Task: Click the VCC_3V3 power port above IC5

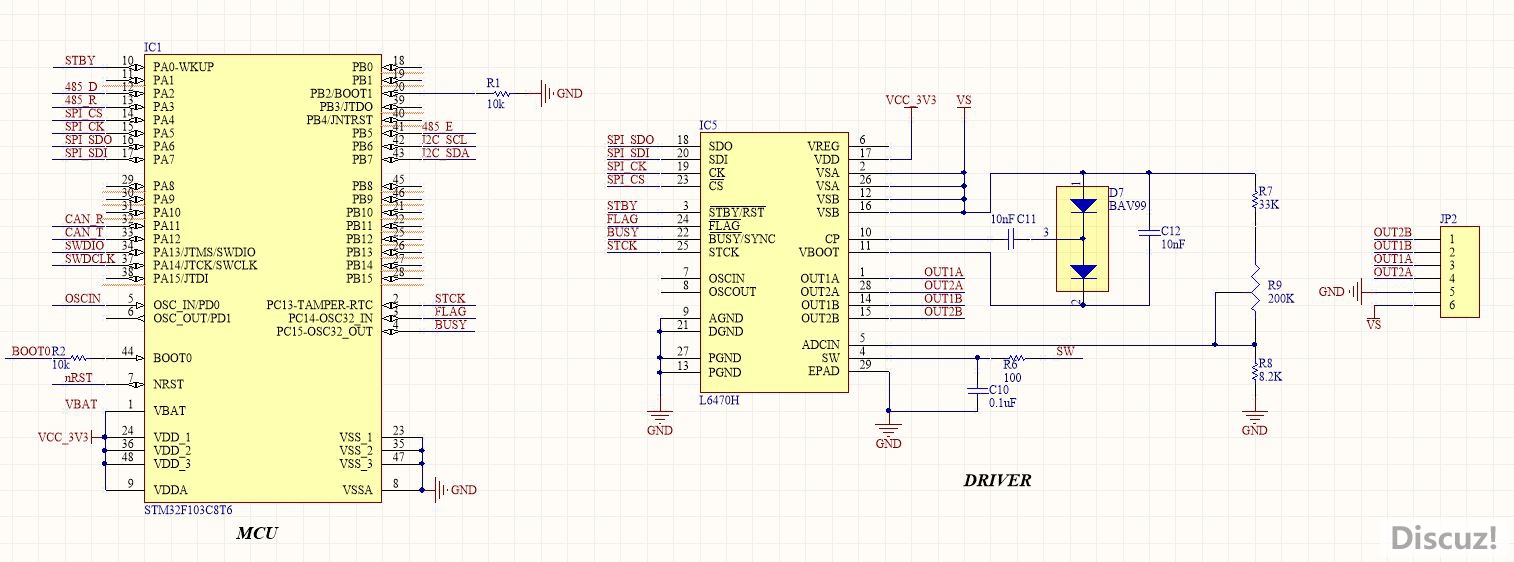Action: point(911,103)
